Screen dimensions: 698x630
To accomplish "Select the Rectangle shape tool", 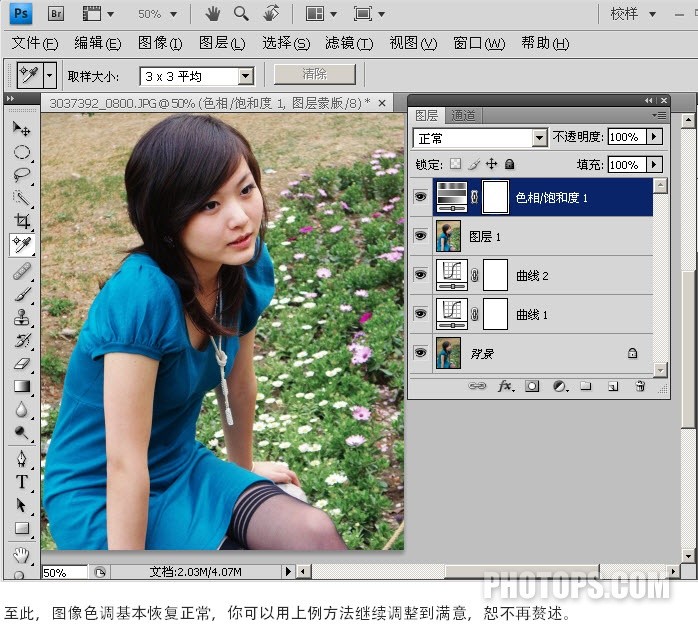I will click(x=21, y=528).
